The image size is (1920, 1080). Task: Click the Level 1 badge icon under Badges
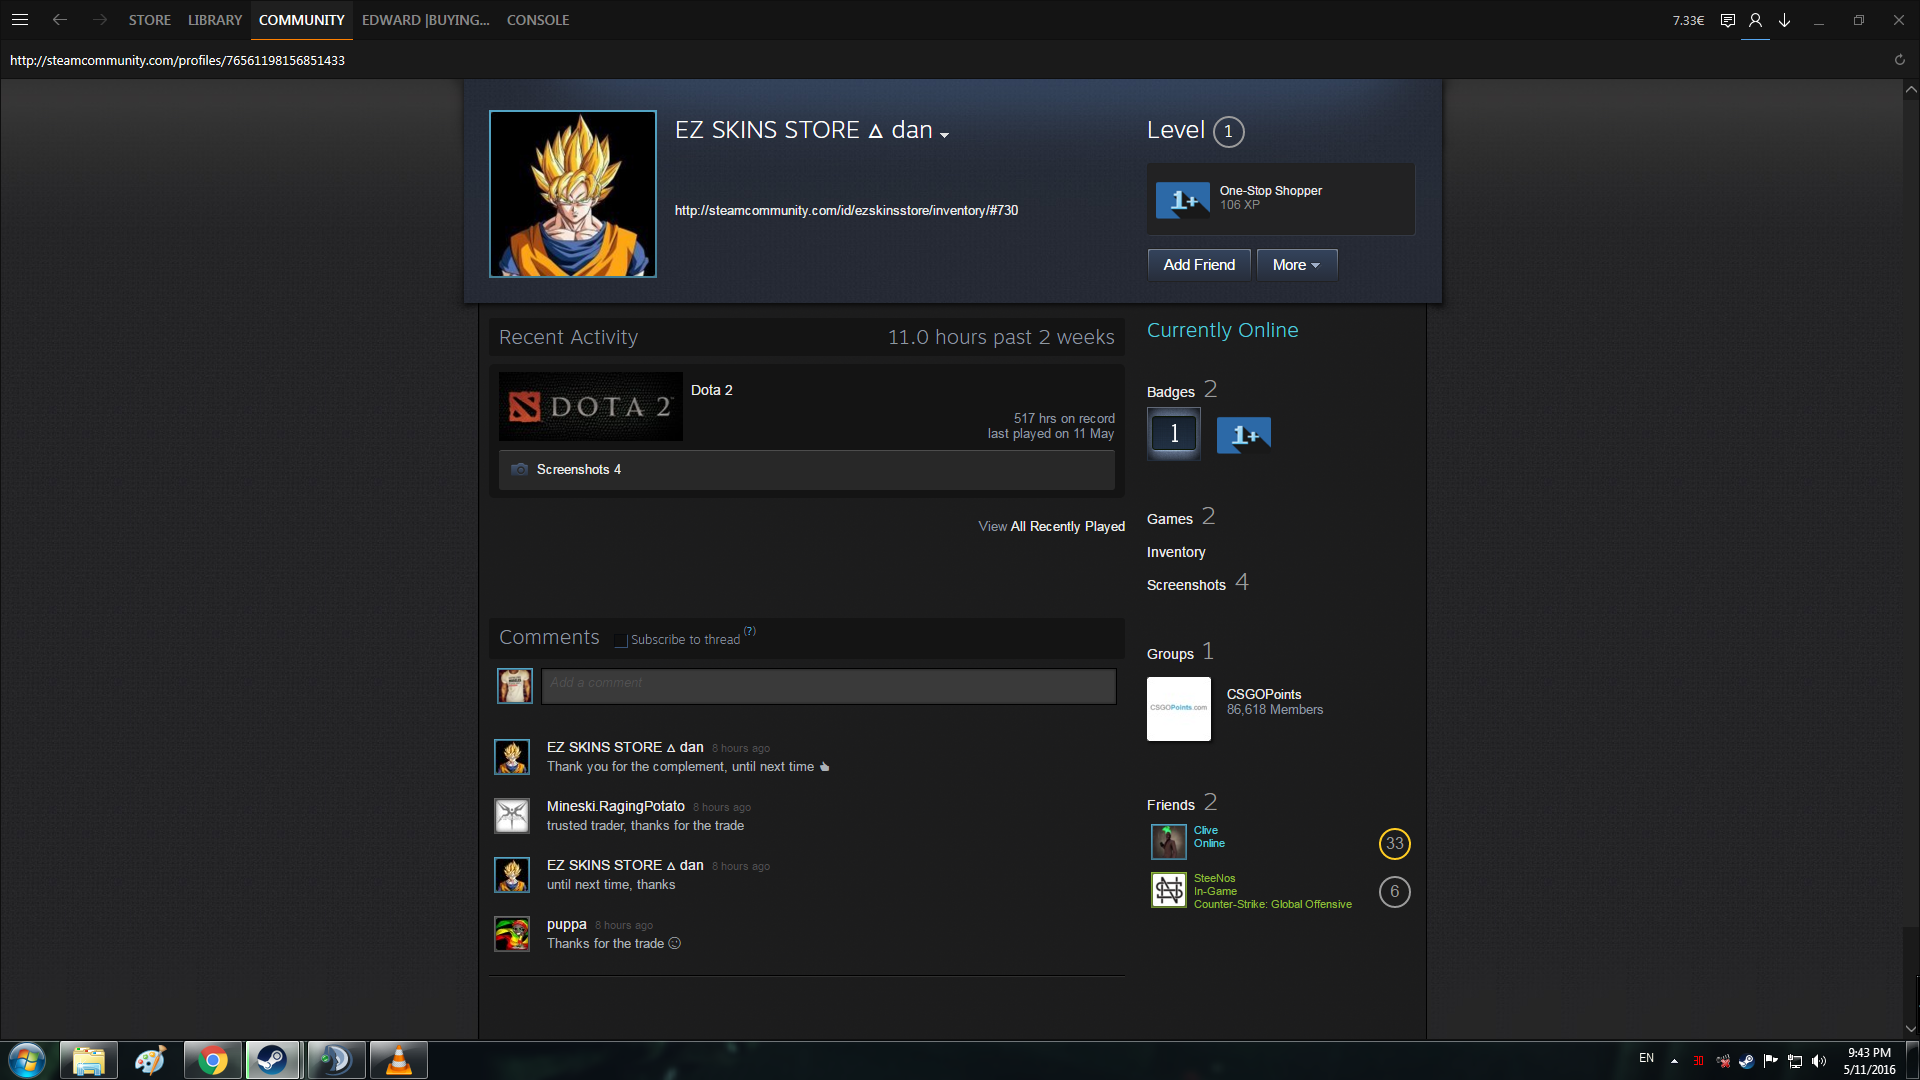pyautogui.click(x=1174, y=434)
